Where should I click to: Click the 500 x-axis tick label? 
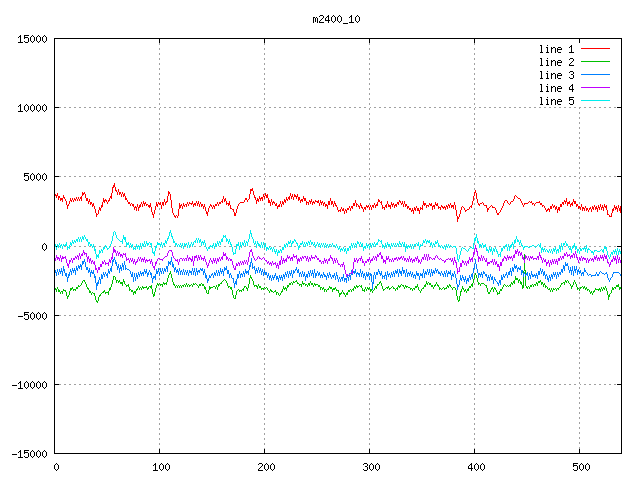click(x=580, y=467)
